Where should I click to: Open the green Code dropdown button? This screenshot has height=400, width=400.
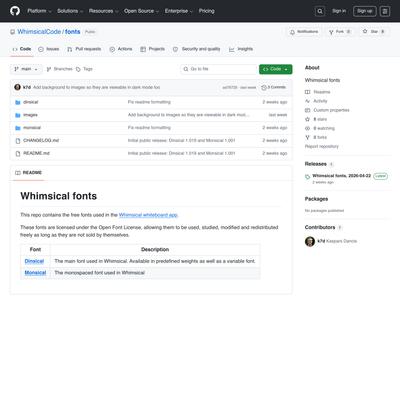tap(275, 69)
